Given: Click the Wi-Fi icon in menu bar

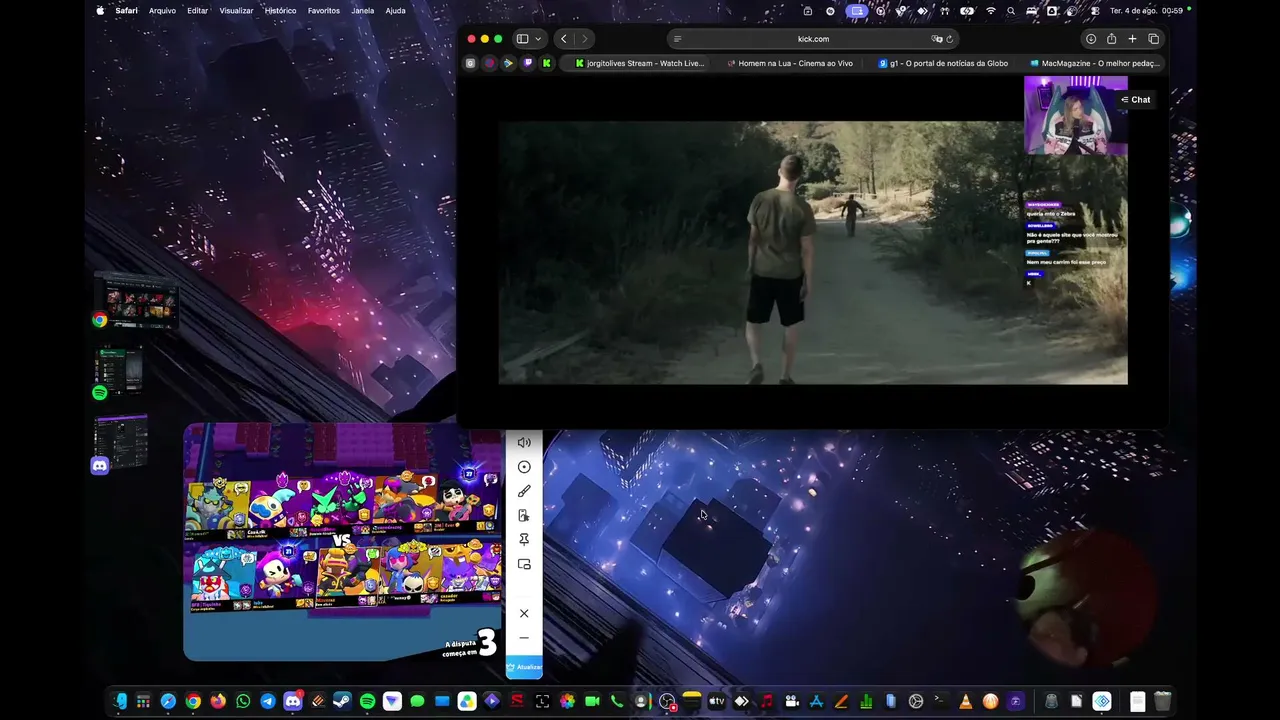Looking at the screenshot, I should pyautogui.click(x=990, y=11).
